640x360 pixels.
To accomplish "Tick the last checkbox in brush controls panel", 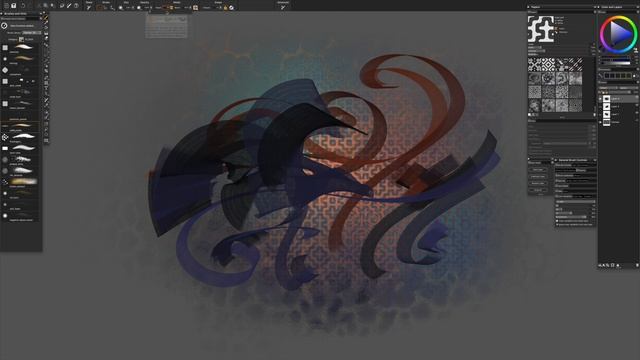I will (x=557, y=224).
